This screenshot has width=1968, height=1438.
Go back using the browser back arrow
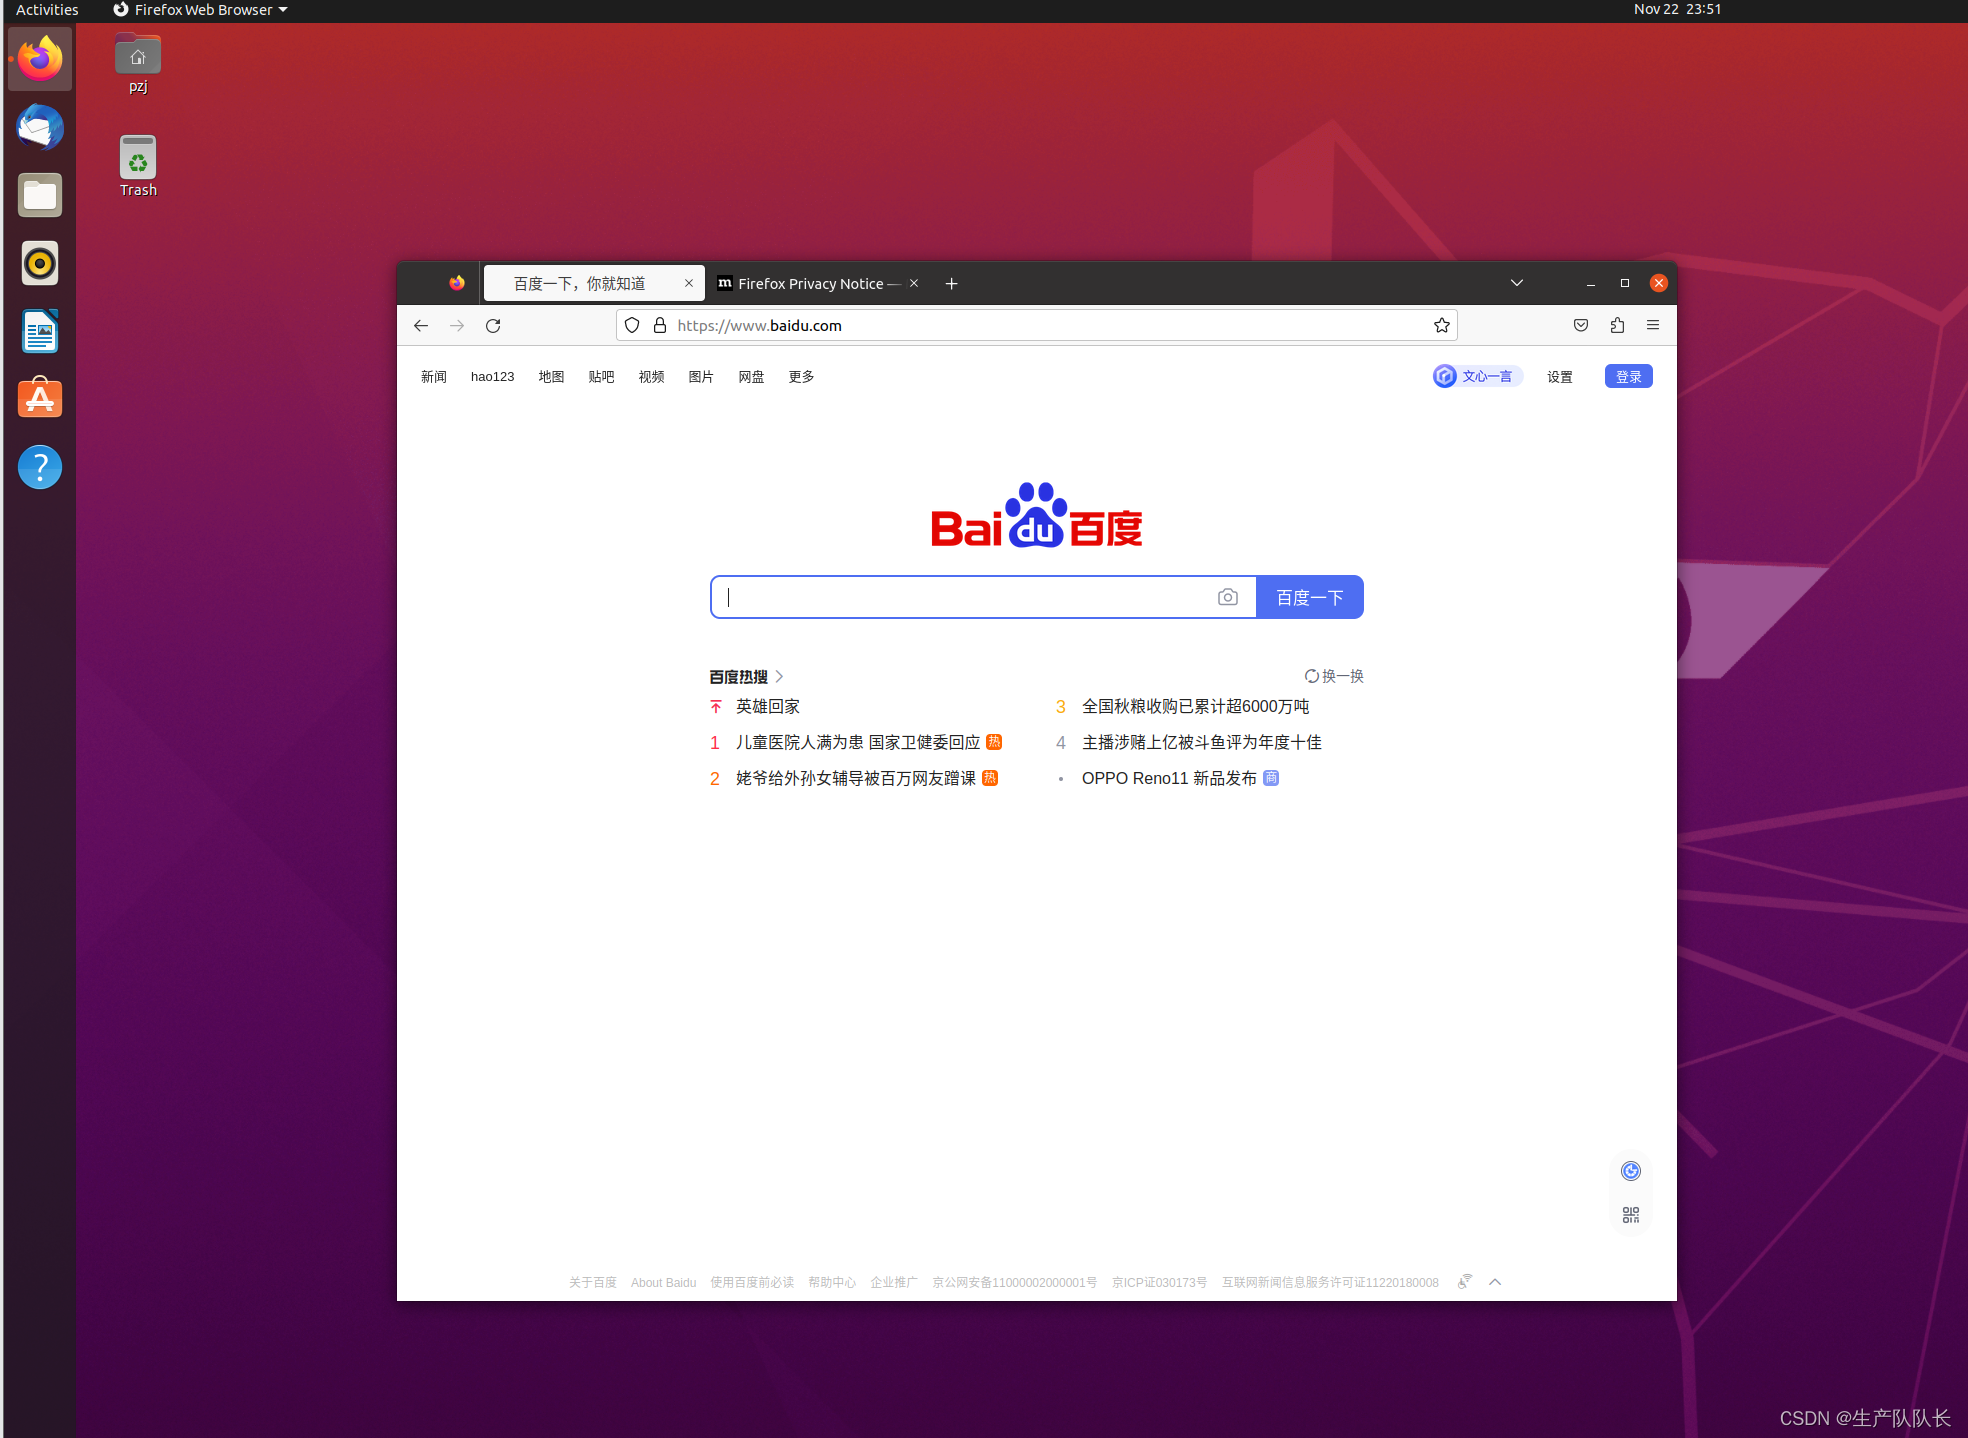pyautogui.click(x=421, y=326)
